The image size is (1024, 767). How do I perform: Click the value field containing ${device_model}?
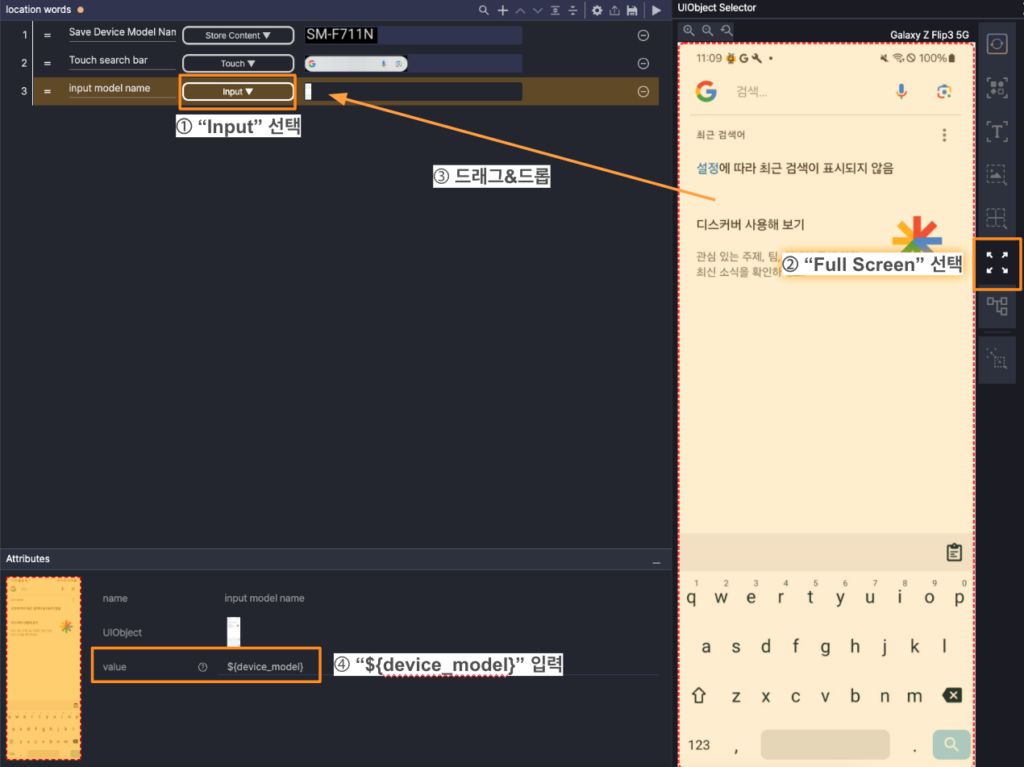[x=265, y=666]
